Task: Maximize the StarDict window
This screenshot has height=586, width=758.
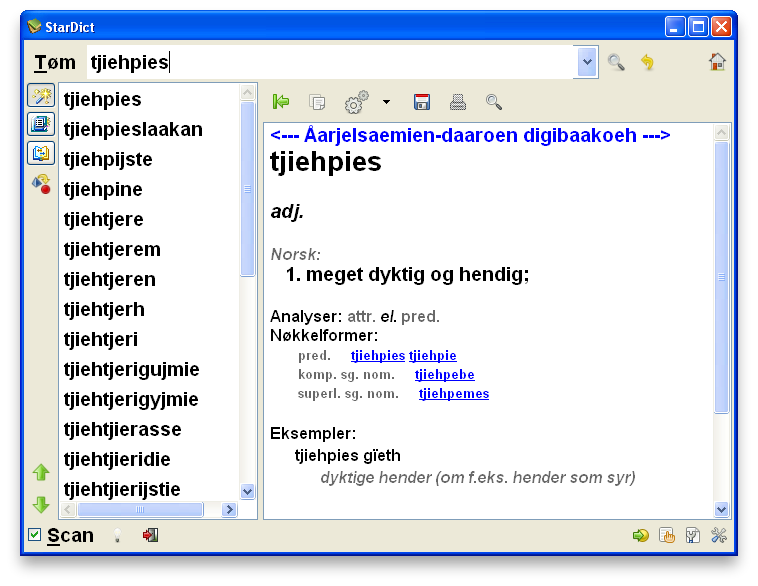Action: point(698,27)
